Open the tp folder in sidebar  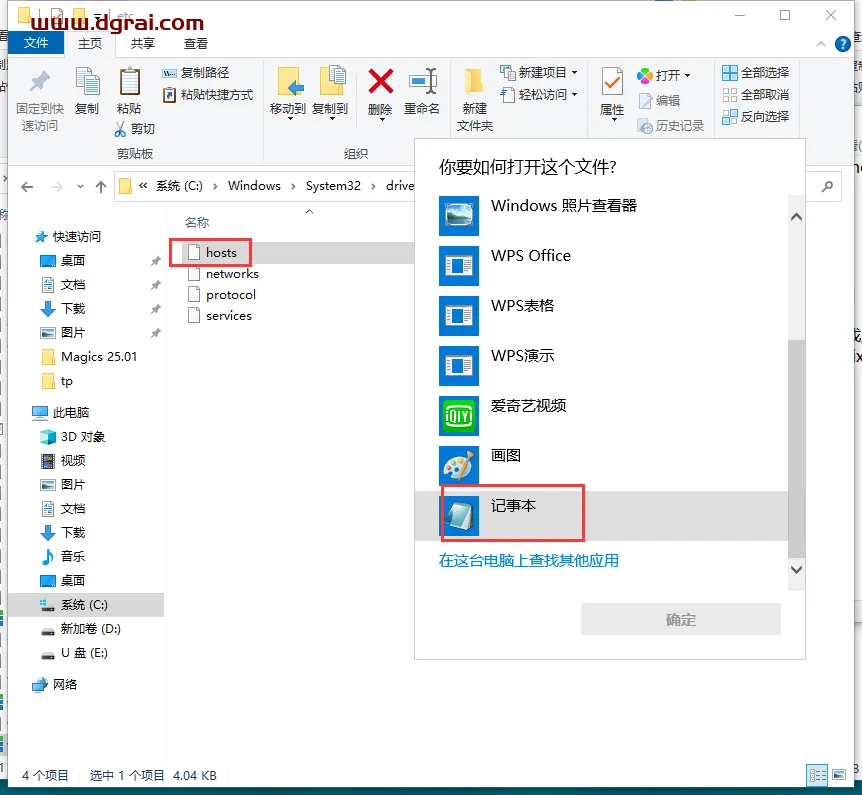click(x=57, y=381)
